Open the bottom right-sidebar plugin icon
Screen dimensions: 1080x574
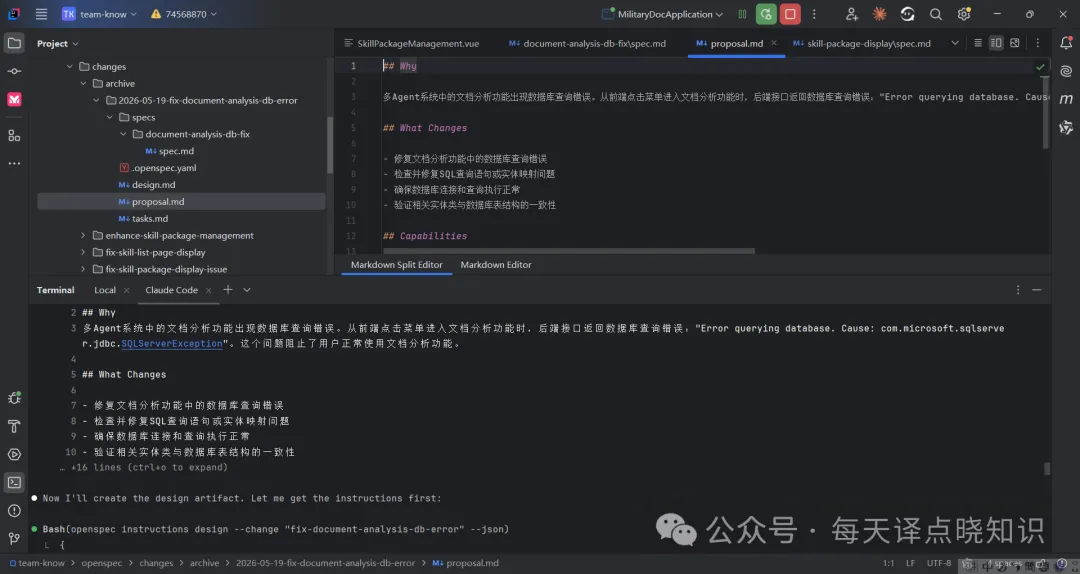[1066, 127]
